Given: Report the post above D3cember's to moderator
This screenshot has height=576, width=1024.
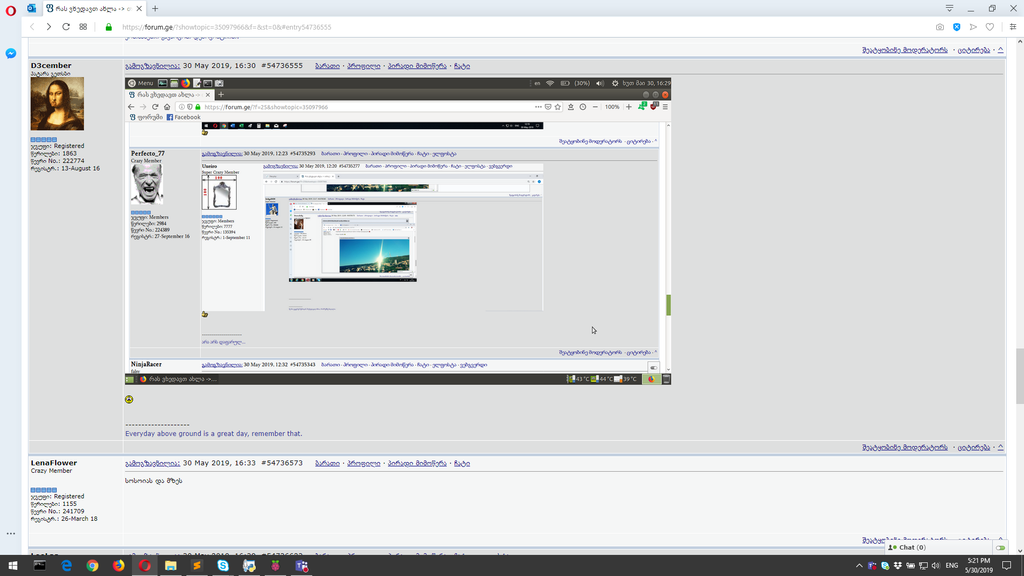Looking at the screenshot, I should (x=904, y=50).
